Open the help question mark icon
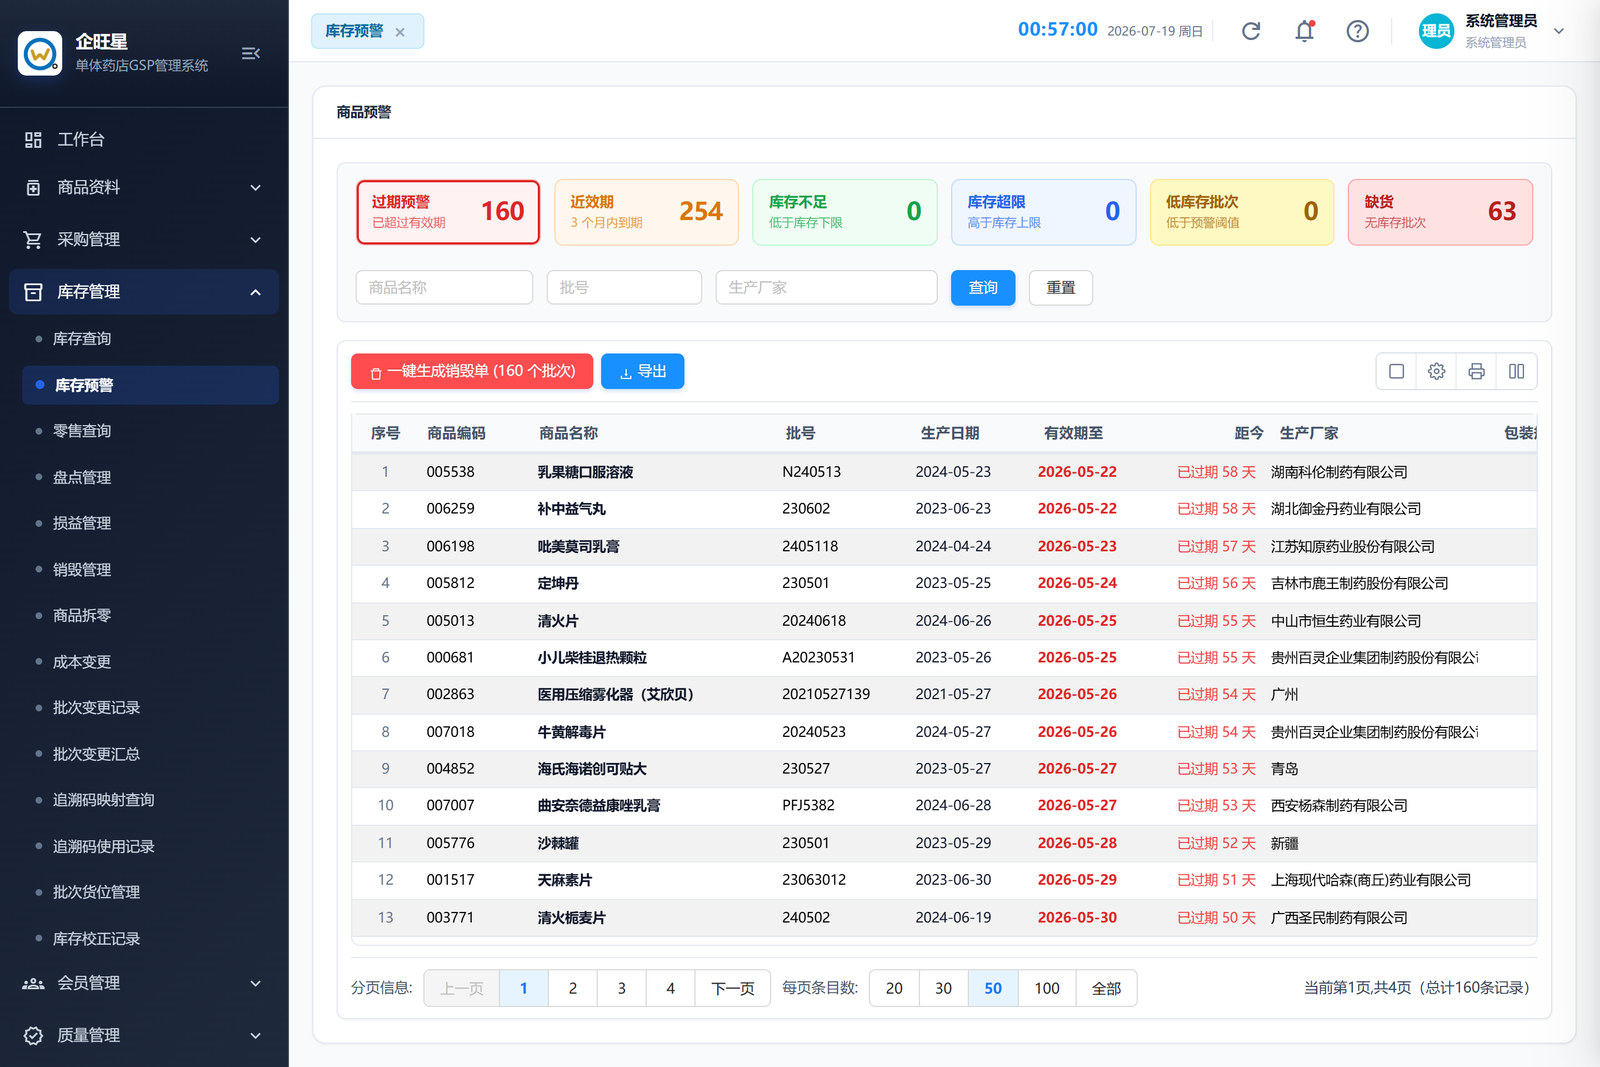 (x=1357, y=31)
